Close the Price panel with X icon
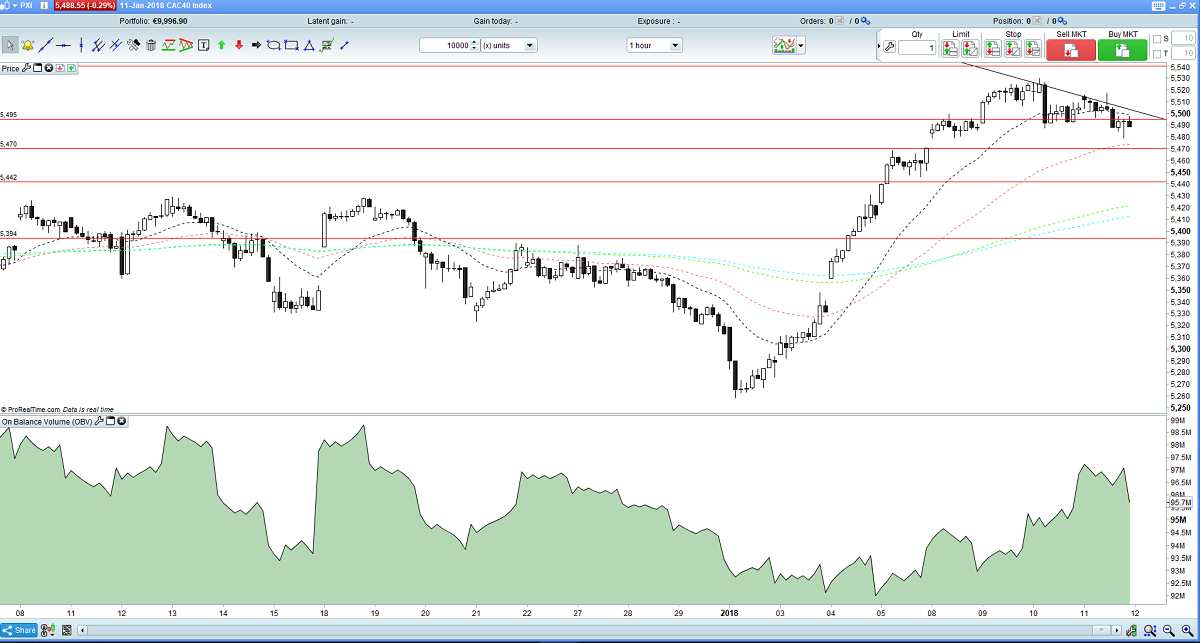 point(49,68)
